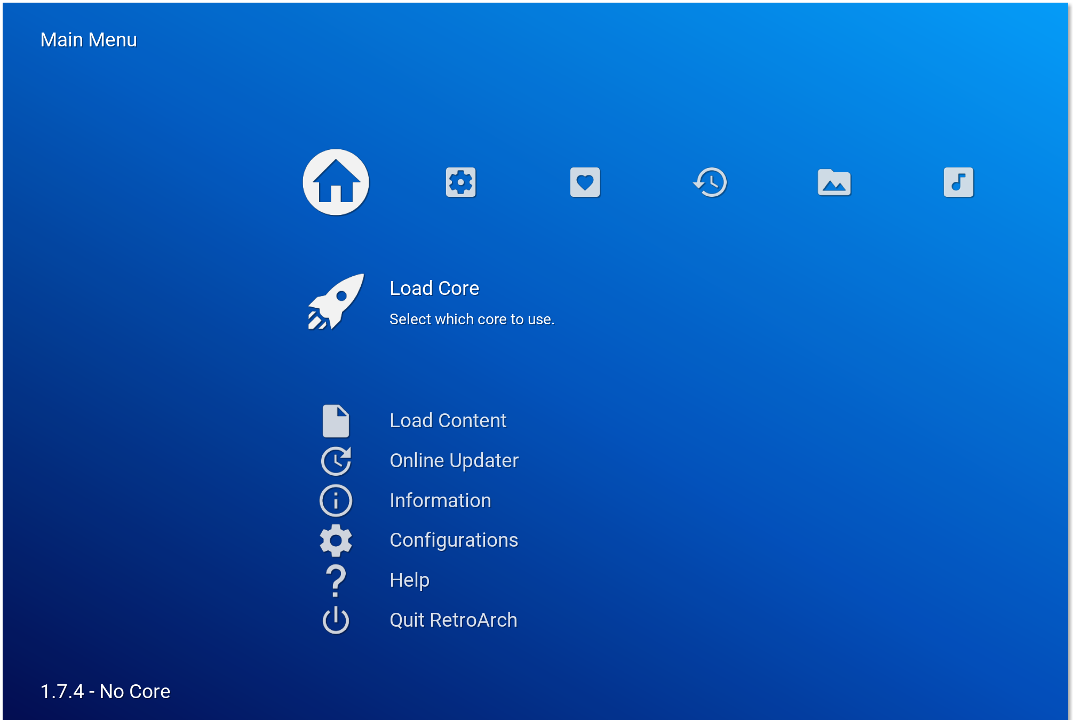Open the Settings tab gear icon
1073x720 pixels.
click(x=461, y=182)
